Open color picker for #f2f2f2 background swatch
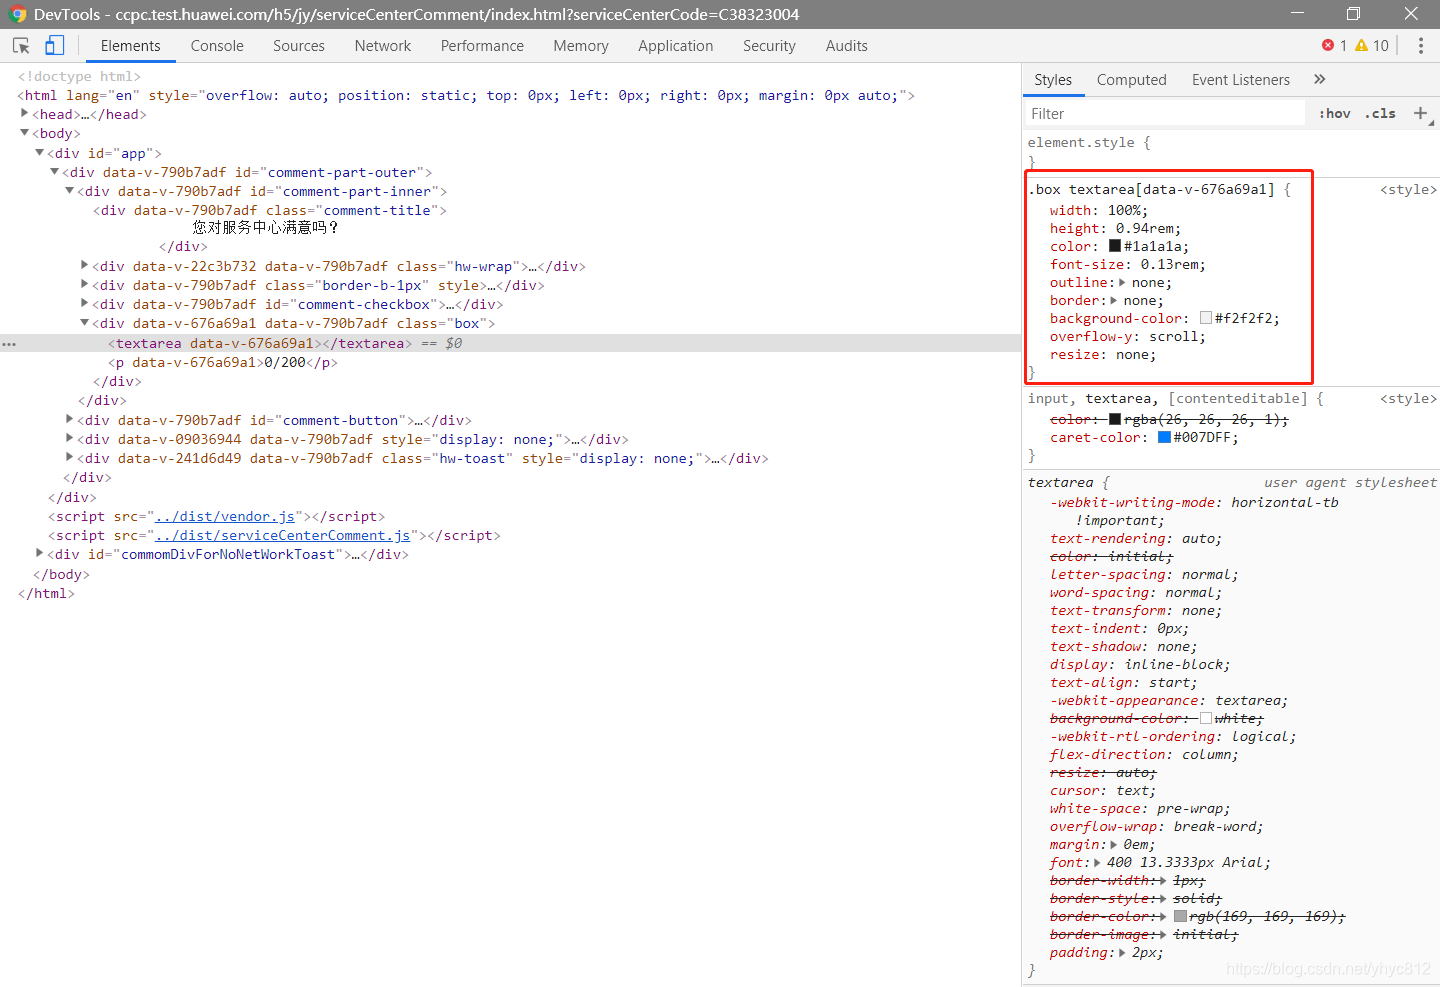The image size is (1440, 987). point(1206,318)
